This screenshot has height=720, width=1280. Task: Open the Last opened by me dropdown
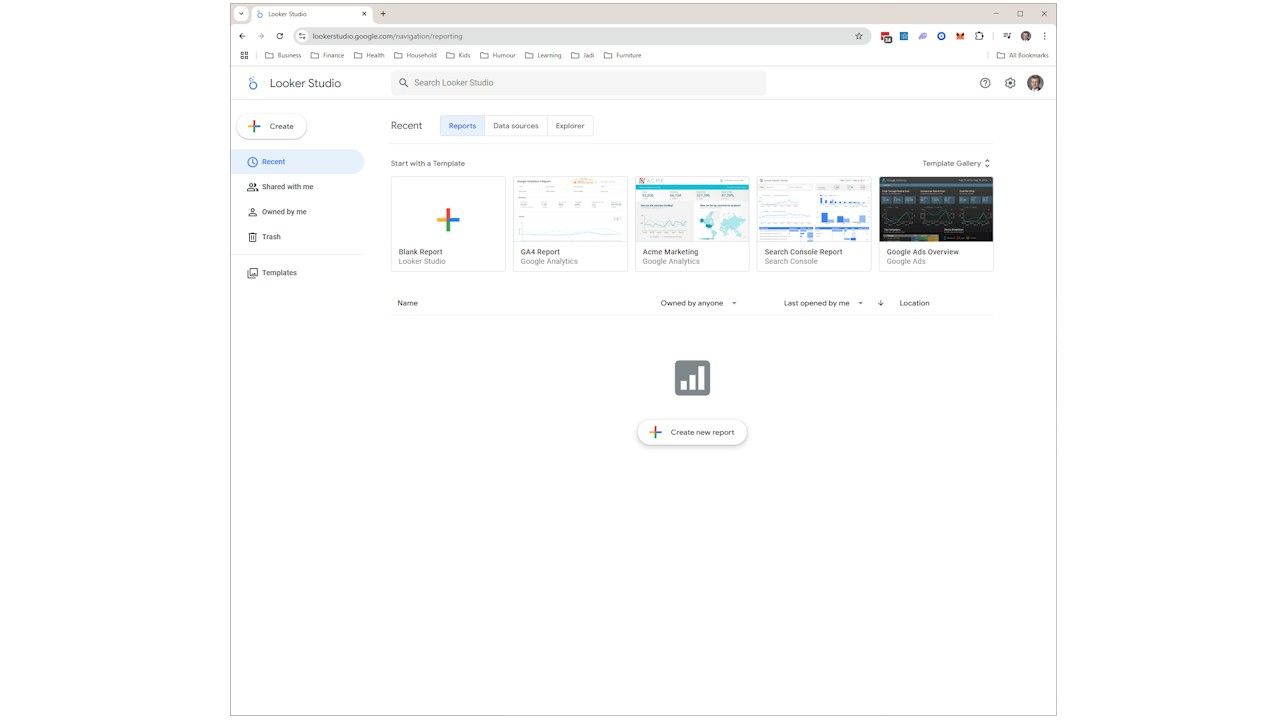(x=823, y=303)
